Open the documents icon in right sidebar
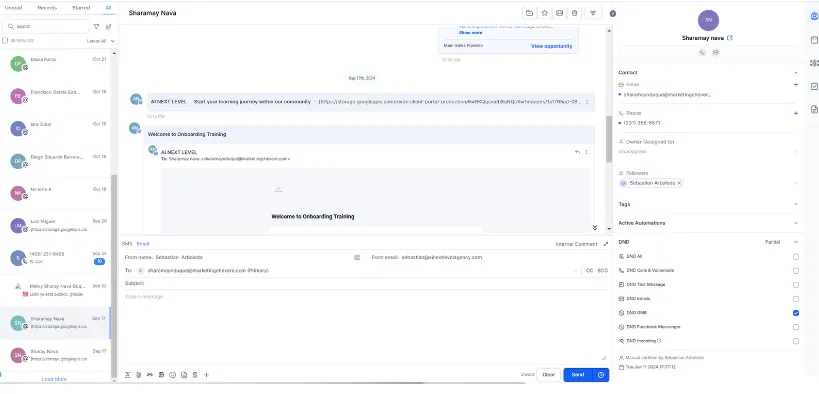Image resolution: width=819 pixels, height=394 pixels. pyautogui.click(x=814, y=109)
